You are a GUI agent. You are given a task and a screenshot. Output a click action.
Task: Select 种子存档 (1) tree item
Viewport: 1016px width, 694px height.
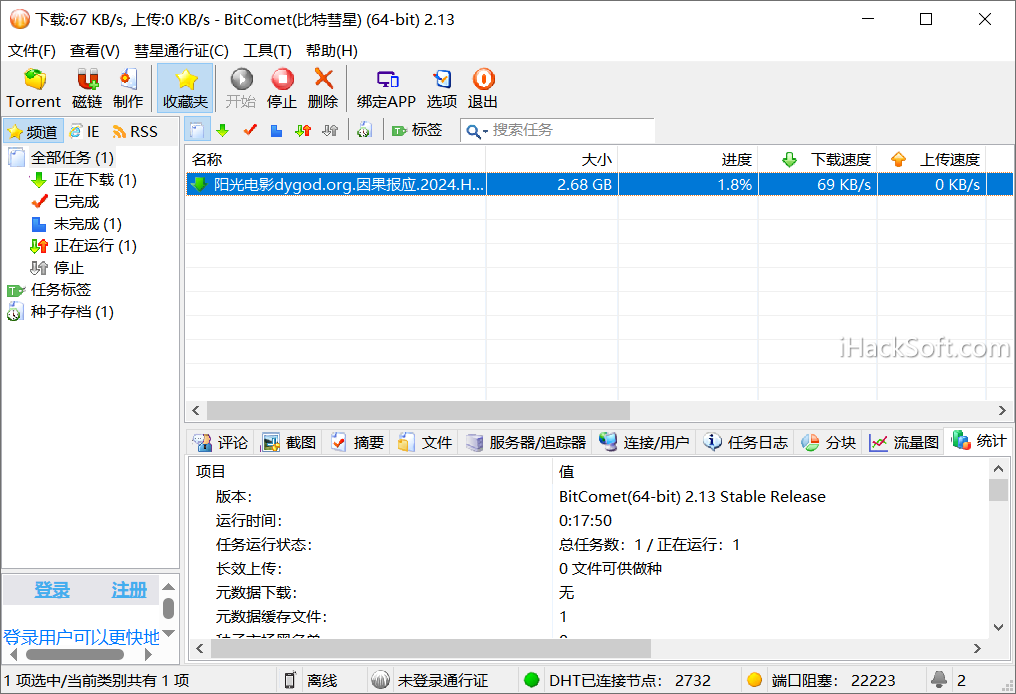[x=72, y=312]
